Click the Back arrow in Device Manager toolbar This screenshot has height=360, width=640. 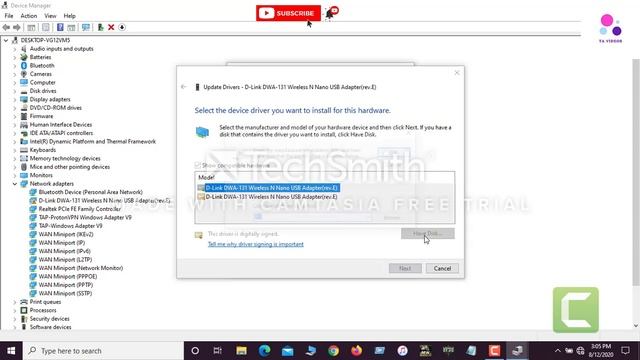[x=6, y=27]
